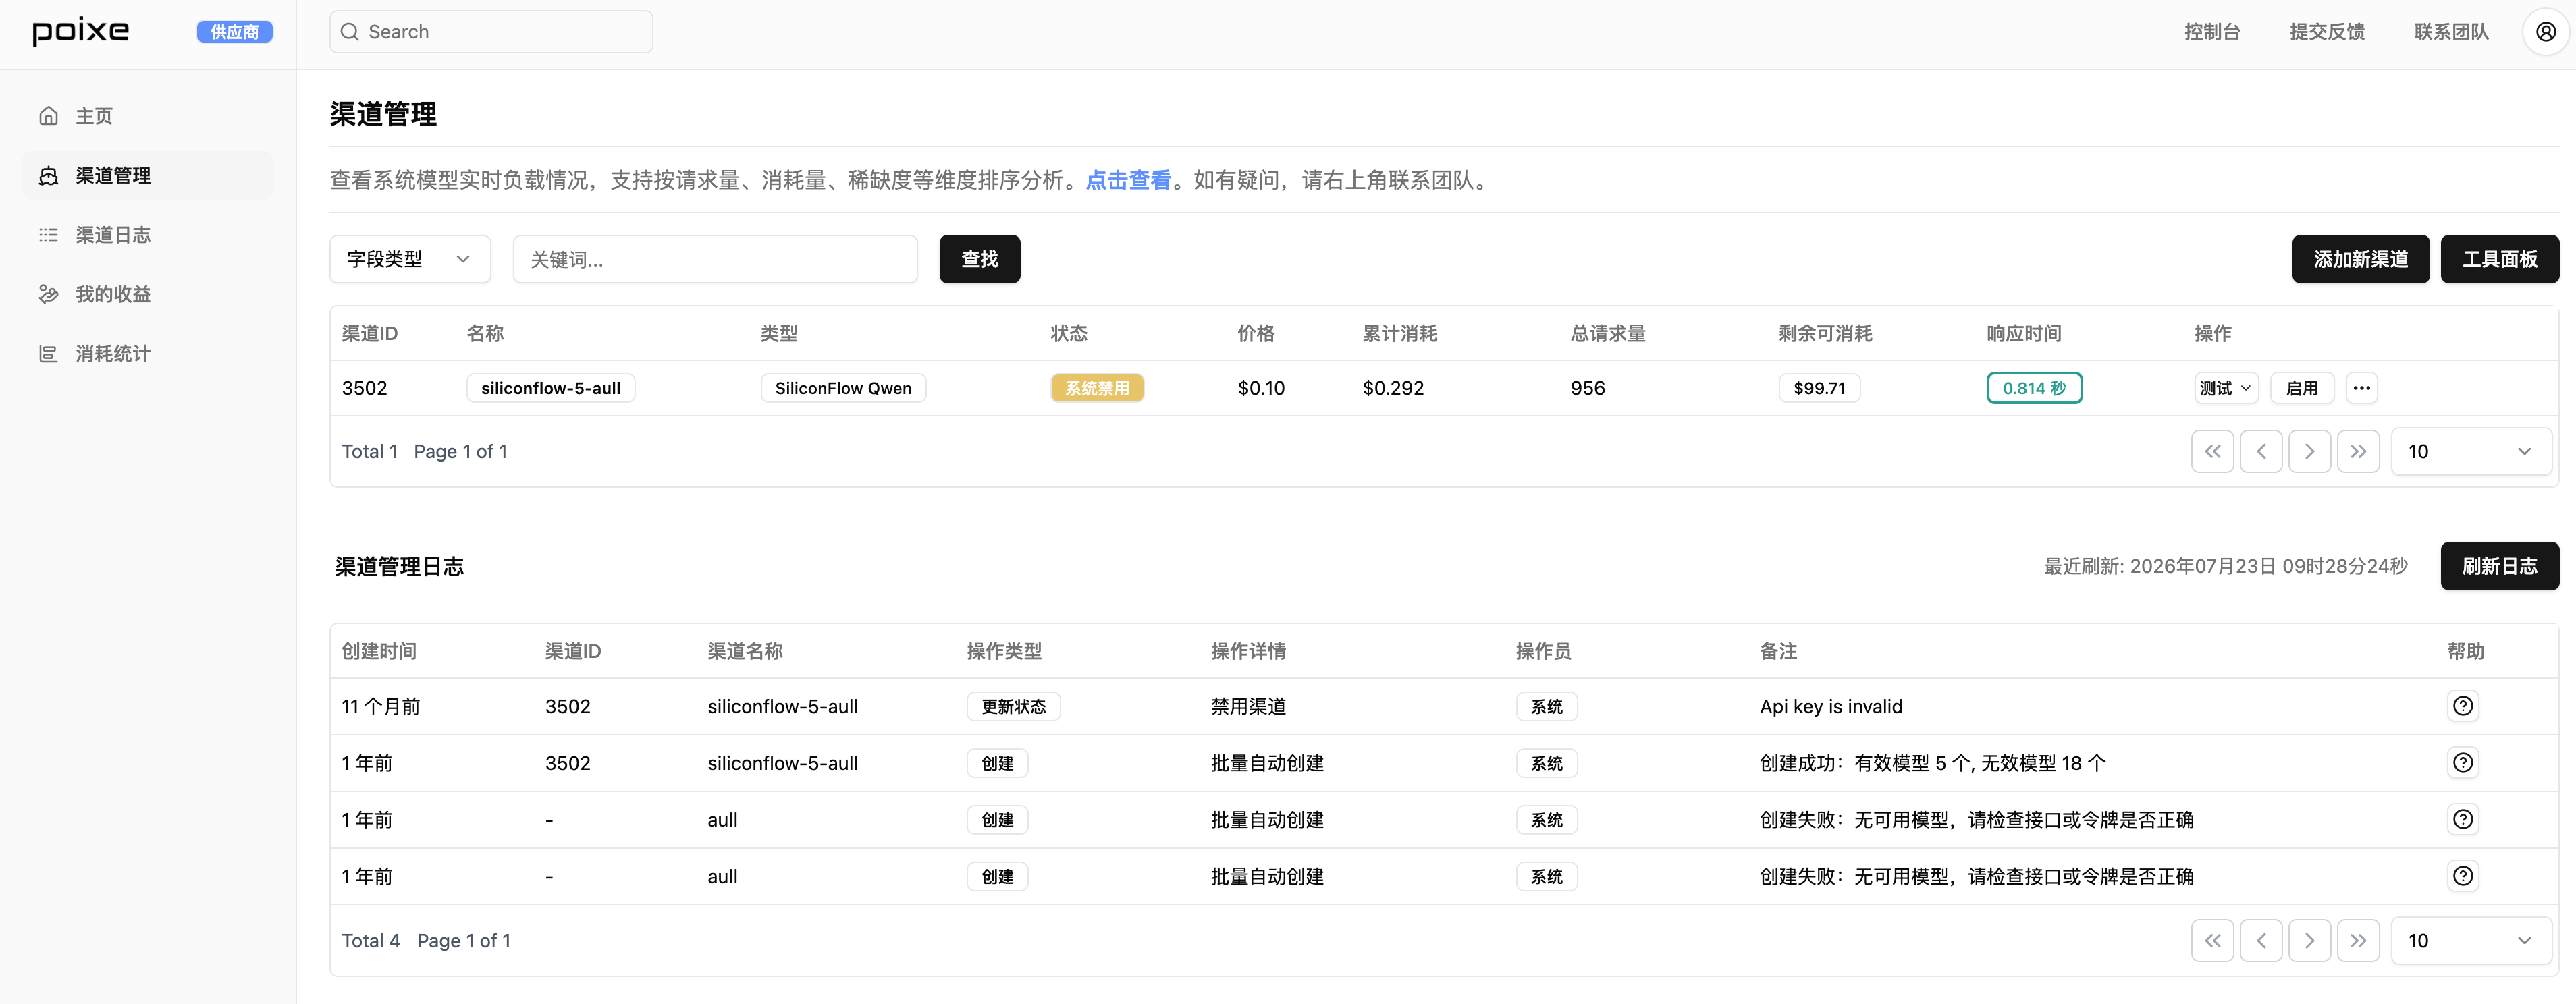Screen dimensions: 2576x1004
Task: Click the 添加新渠道 button
Action: coord(2360,260)
